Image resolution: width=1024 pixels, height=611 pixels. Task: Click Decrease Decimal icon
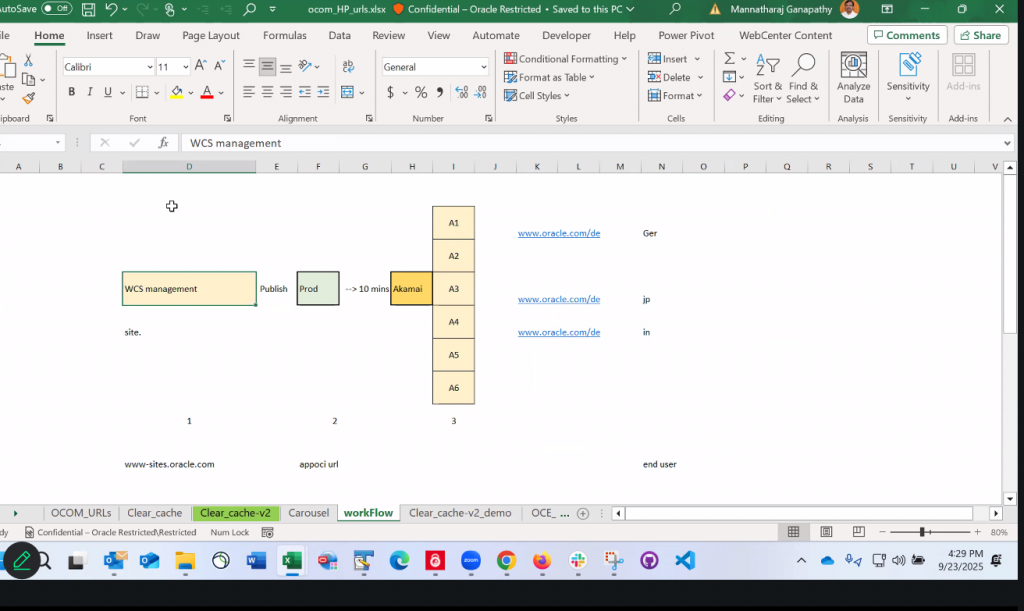click(x=481, y=92)
